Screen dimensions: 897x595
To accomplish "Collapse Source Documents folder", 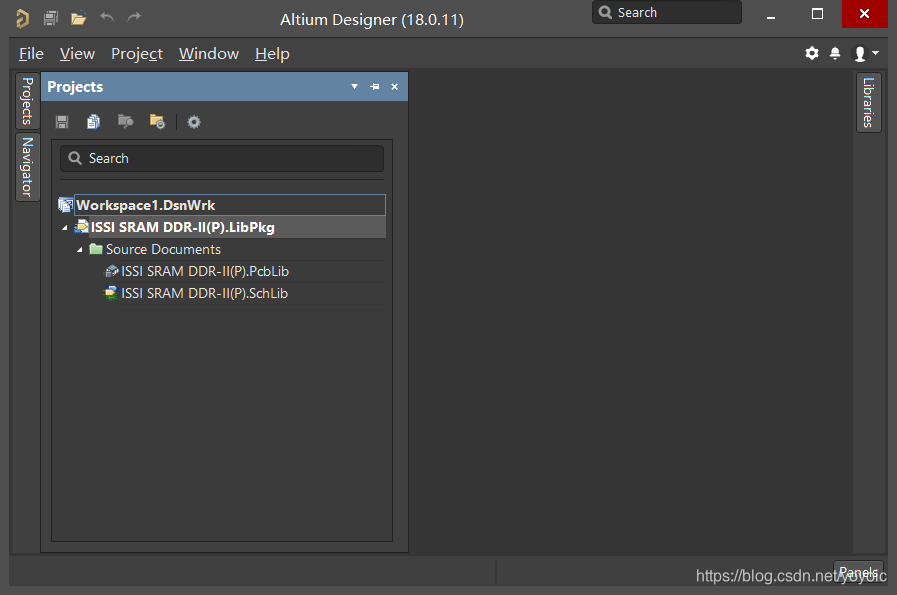I will [80, 249].
